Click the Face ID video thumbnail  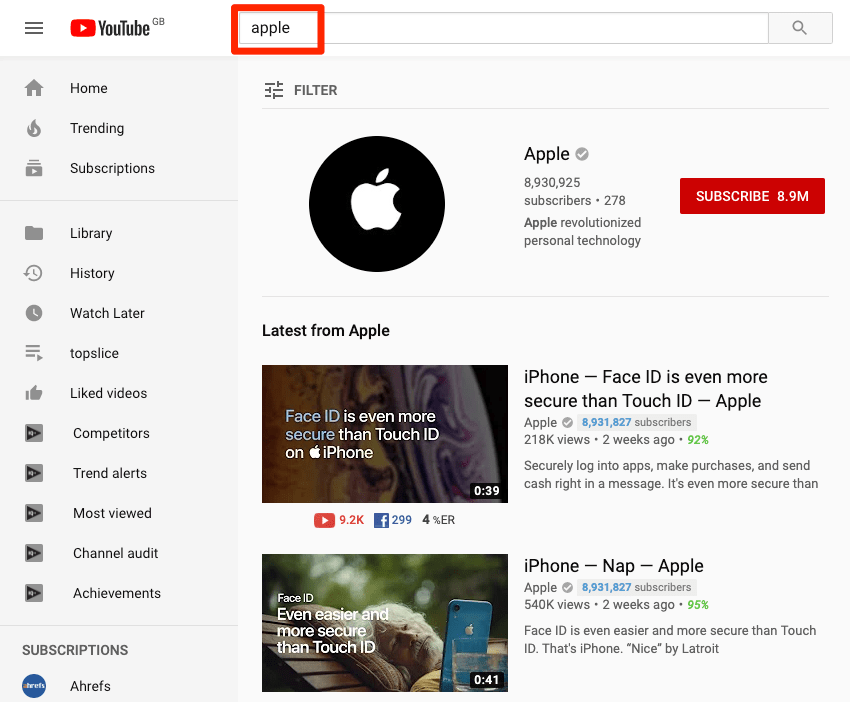click(x=384, y=433)
